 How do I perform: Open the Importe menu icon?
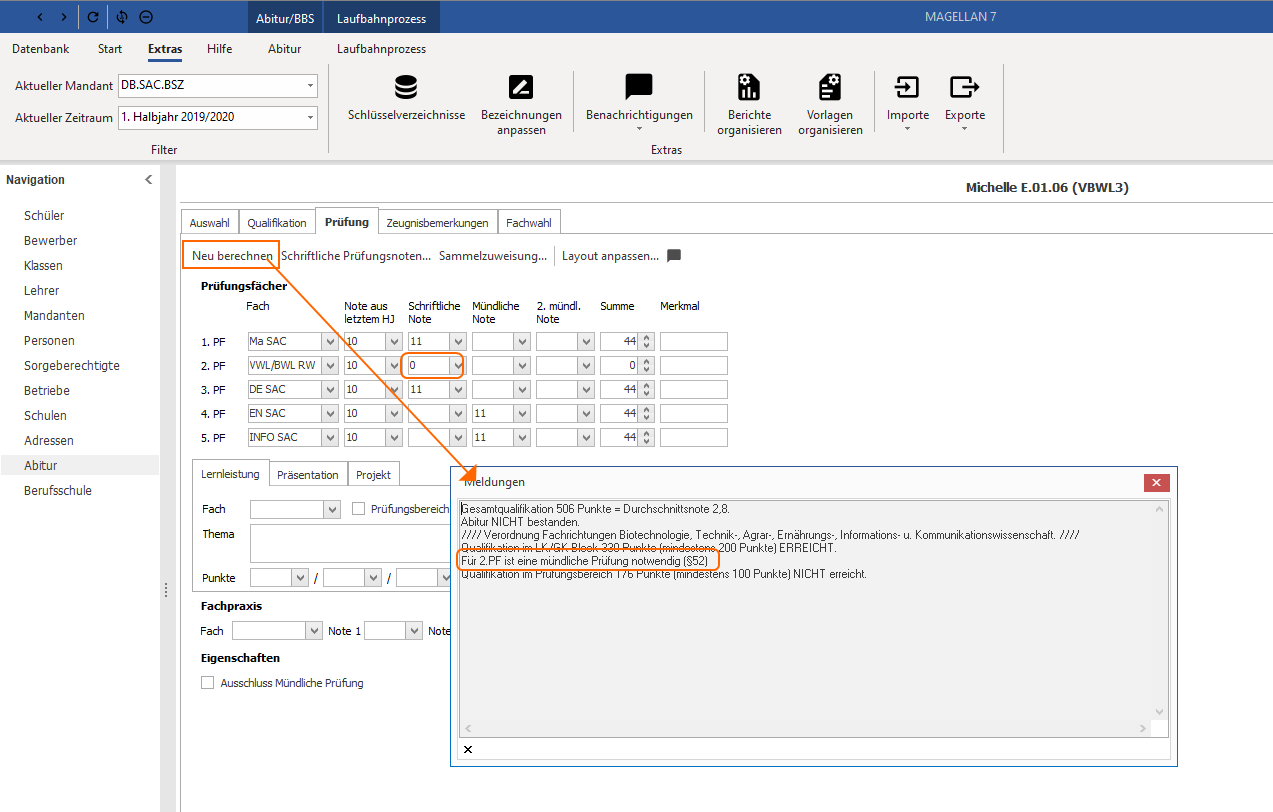coord(907,88)
